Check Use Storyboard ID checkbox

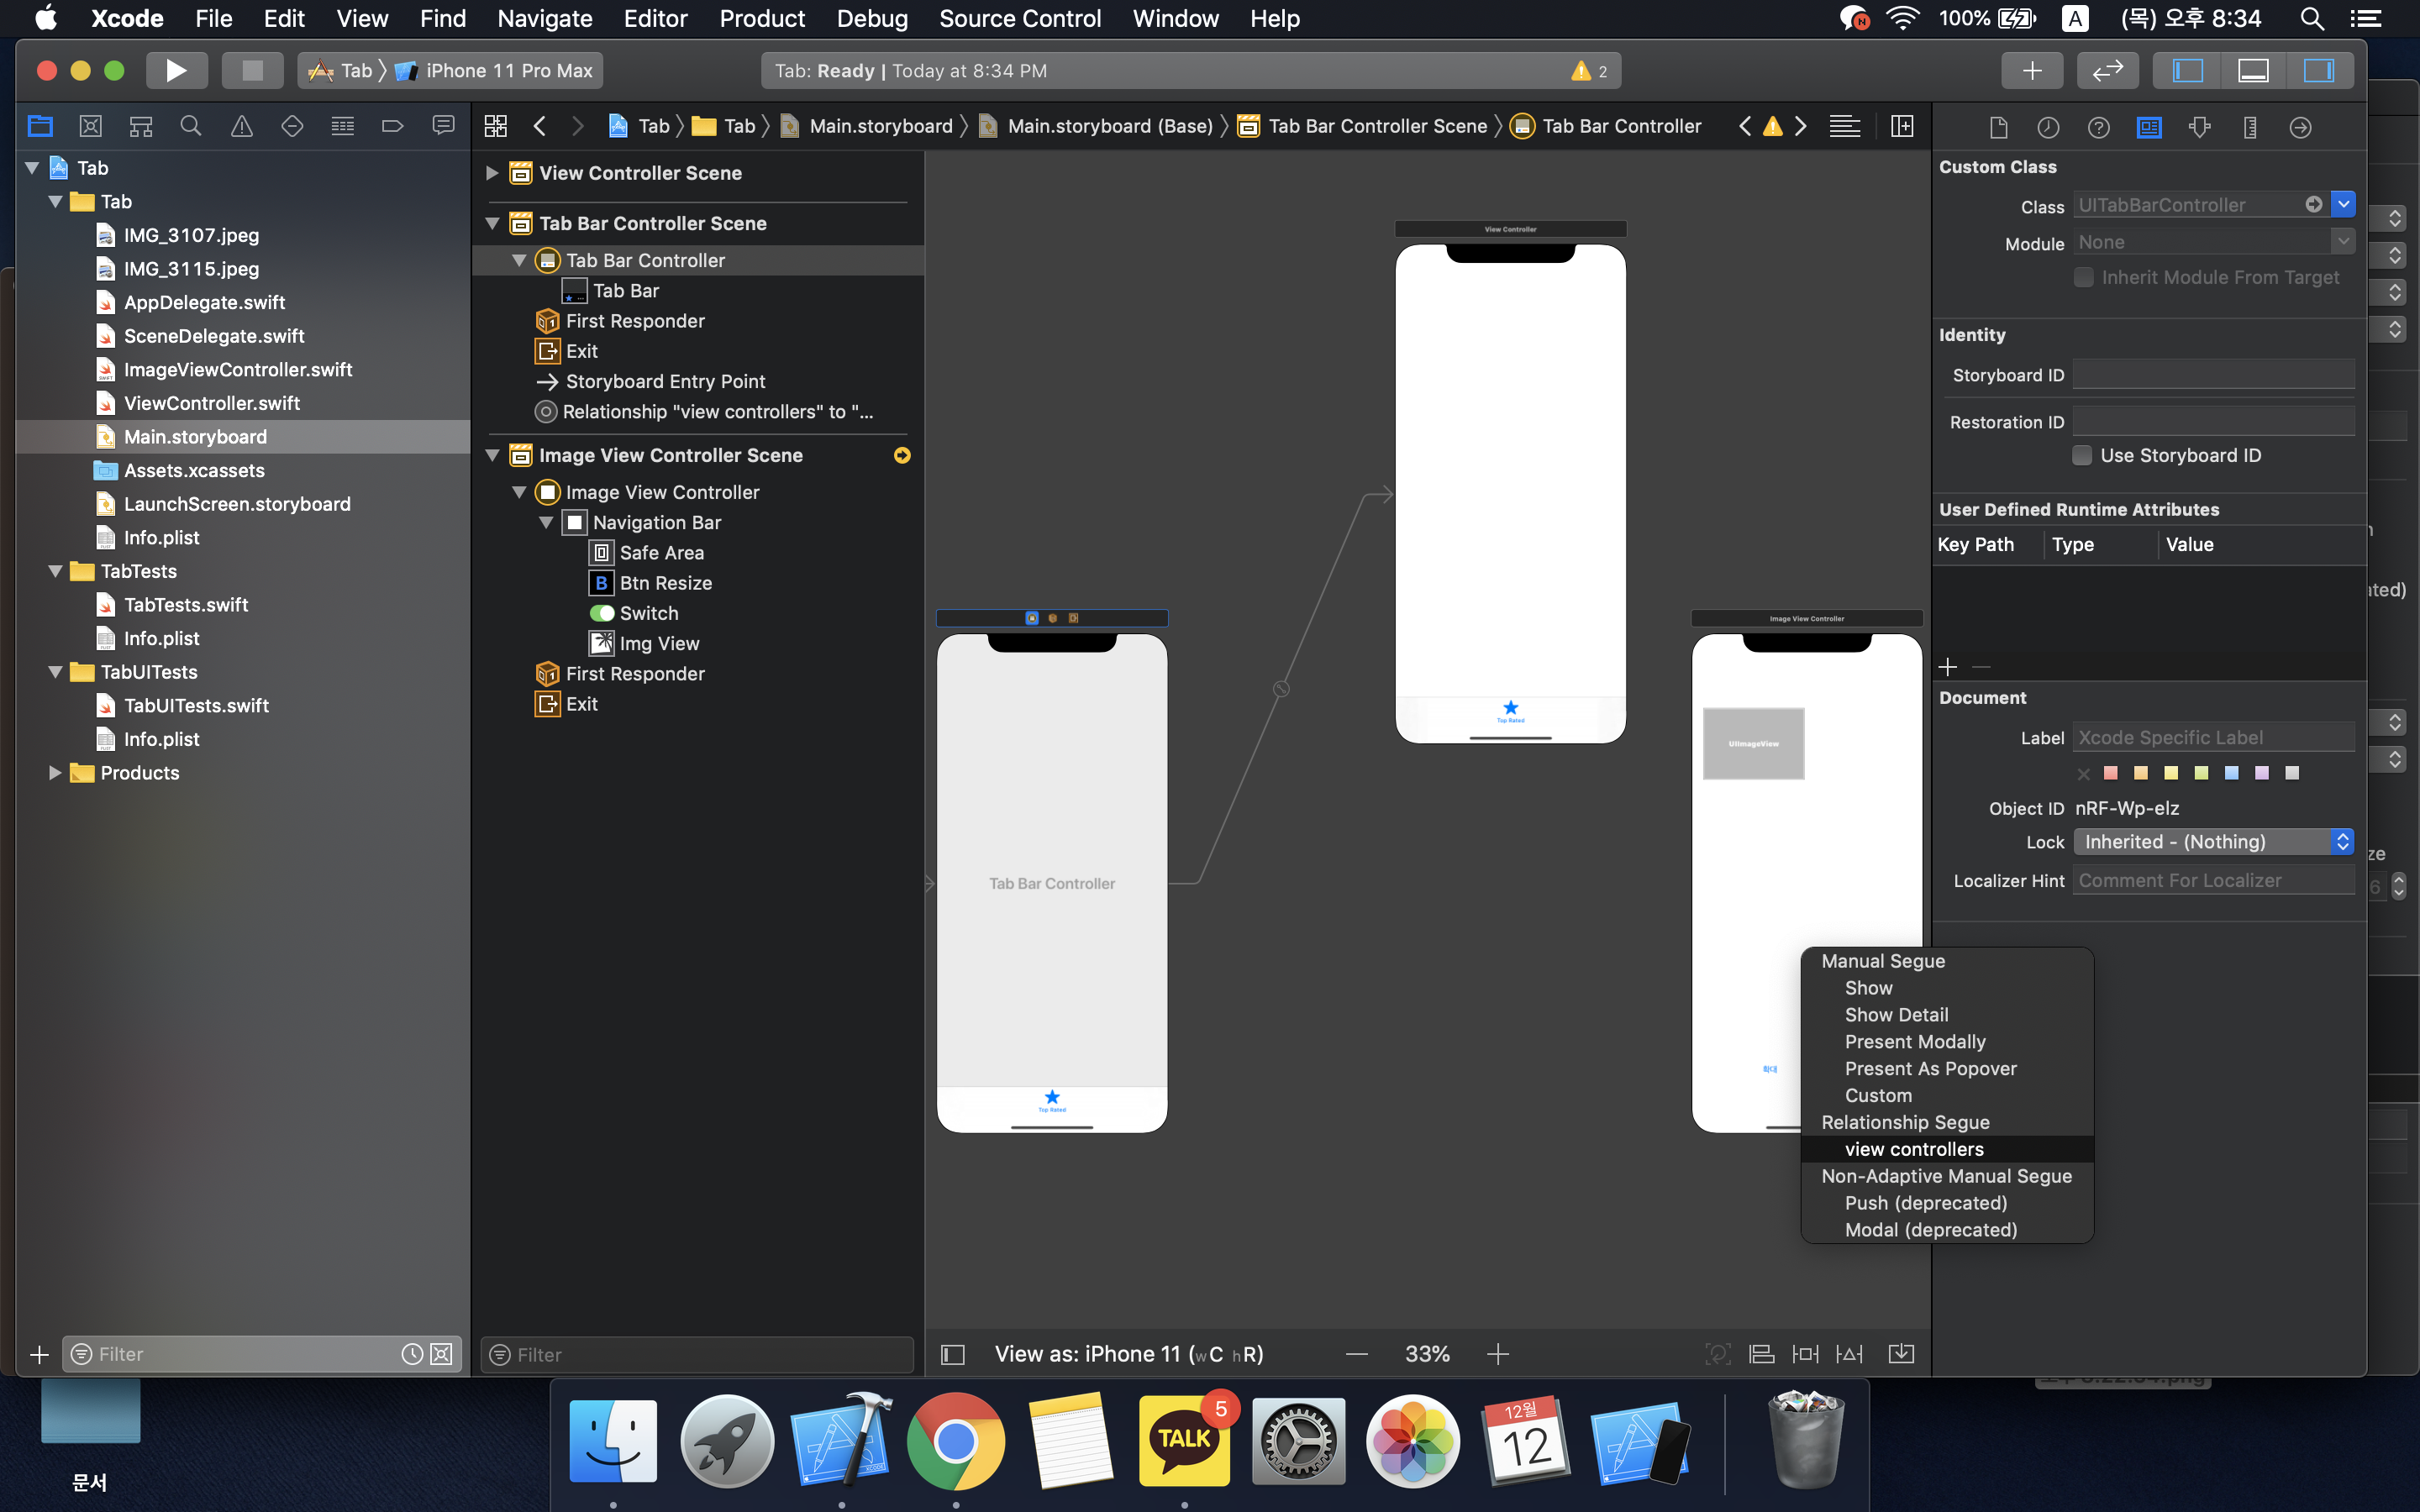(x=2083, y=455)
